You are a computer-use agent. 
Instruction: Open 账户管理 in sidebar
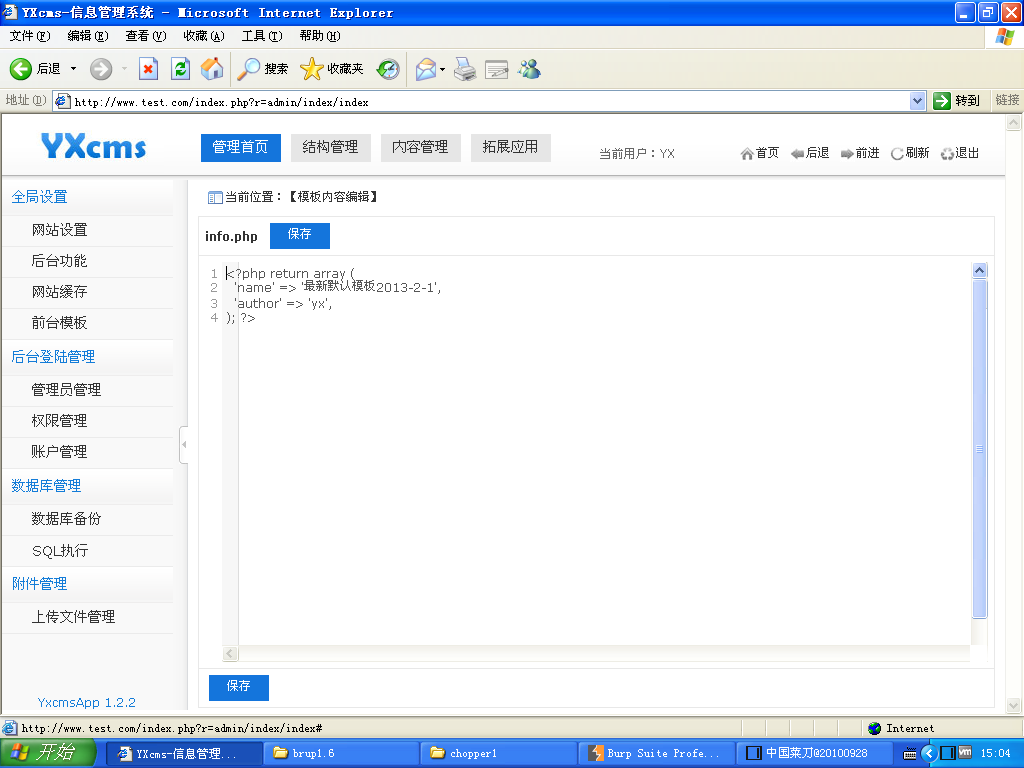pos(59,452)
